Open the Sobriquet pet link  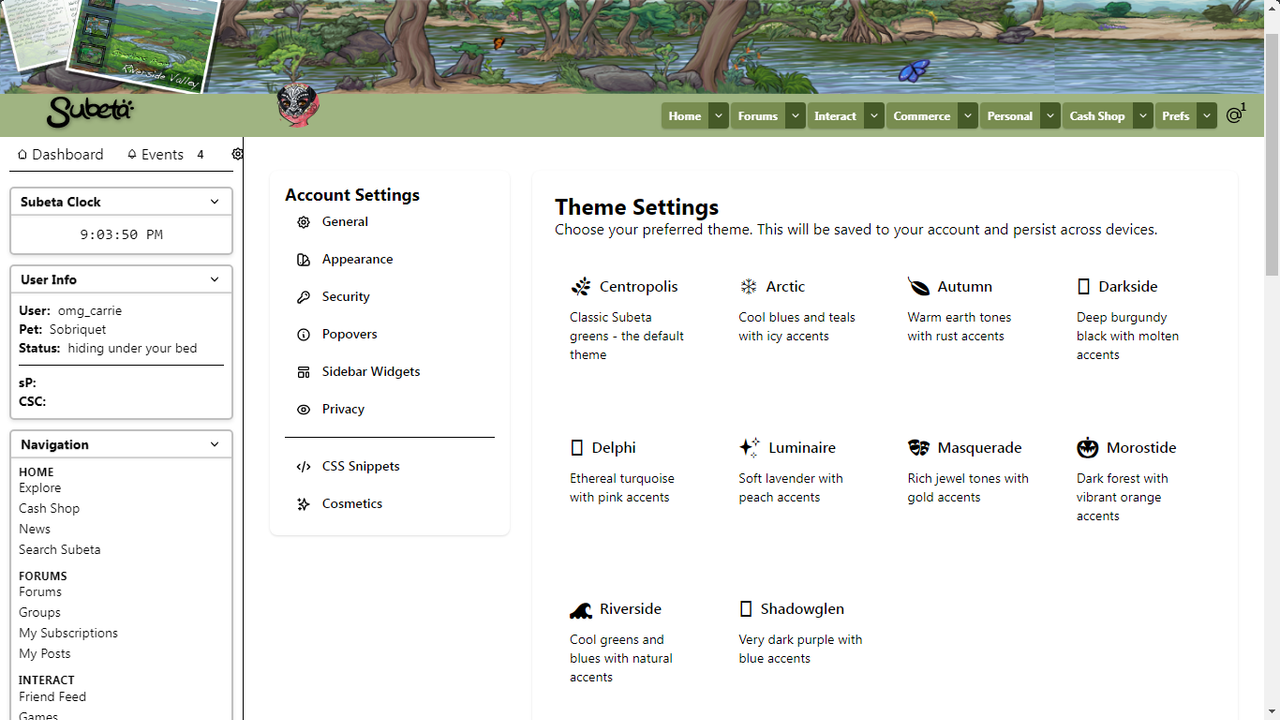tap(78, 329)
